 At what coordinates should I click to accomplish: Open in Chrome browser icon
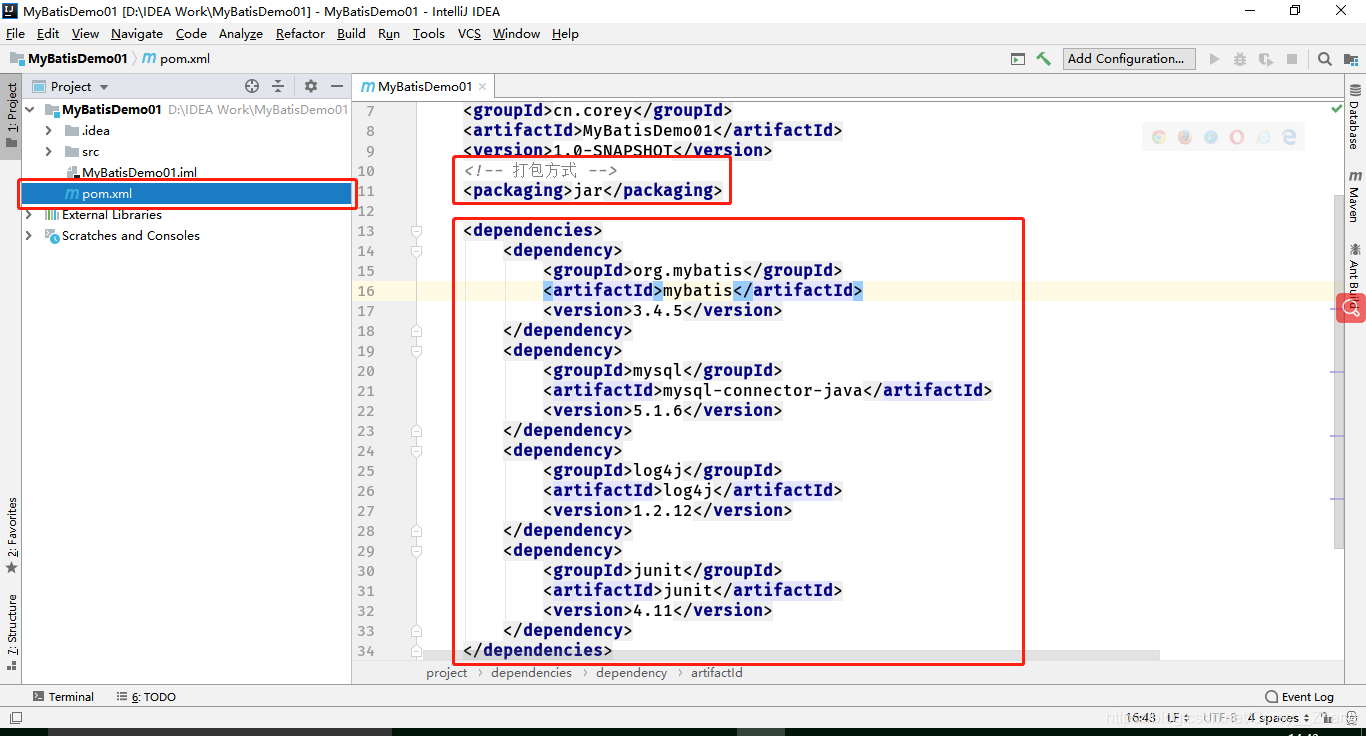[x=1159, y=137]
